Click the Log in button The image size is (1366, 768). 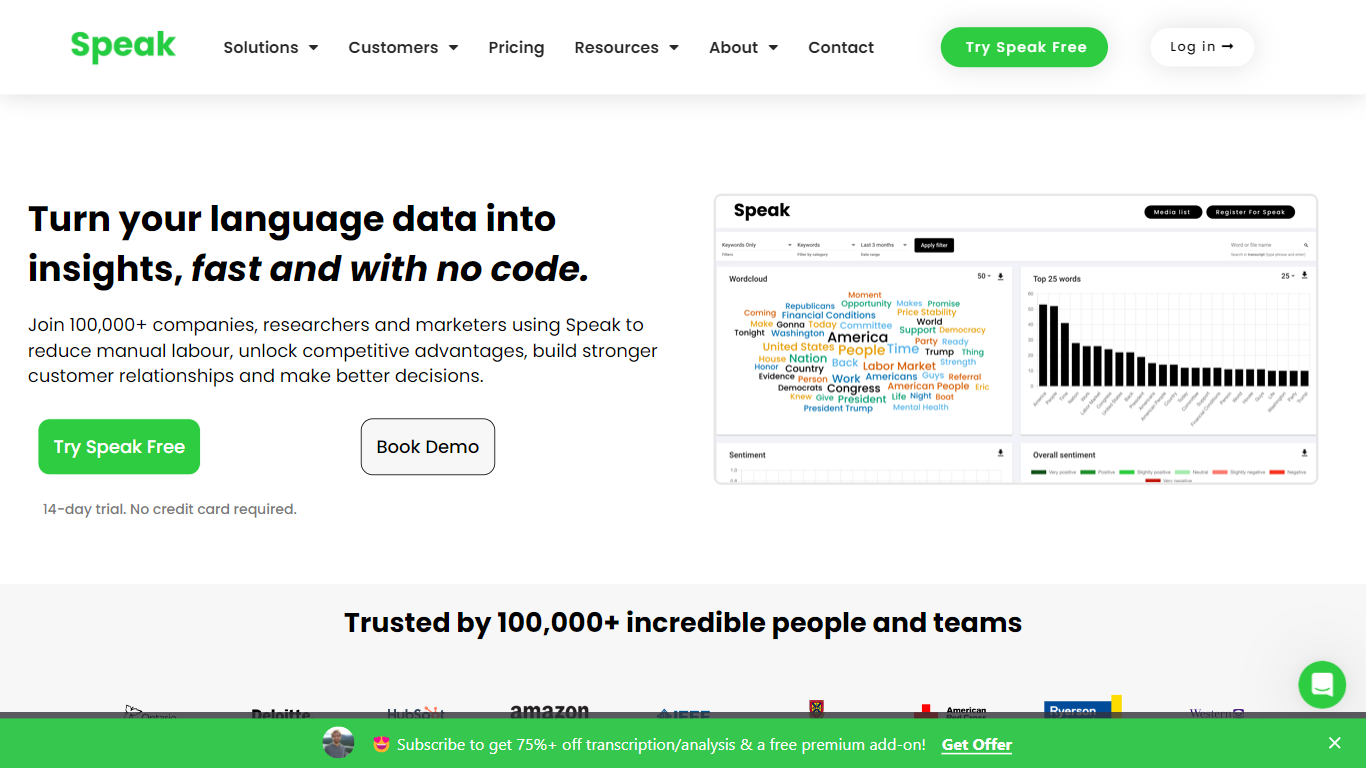click(1202, 47)
